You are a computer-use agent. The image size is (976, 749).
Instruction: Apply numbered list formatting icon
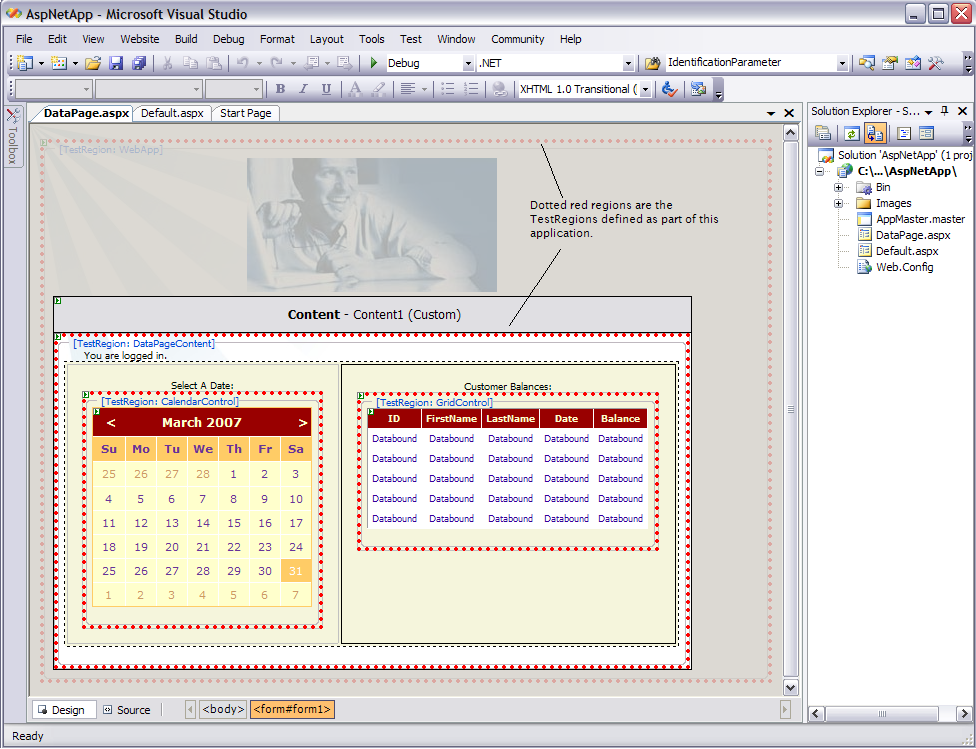coord(471,89)
